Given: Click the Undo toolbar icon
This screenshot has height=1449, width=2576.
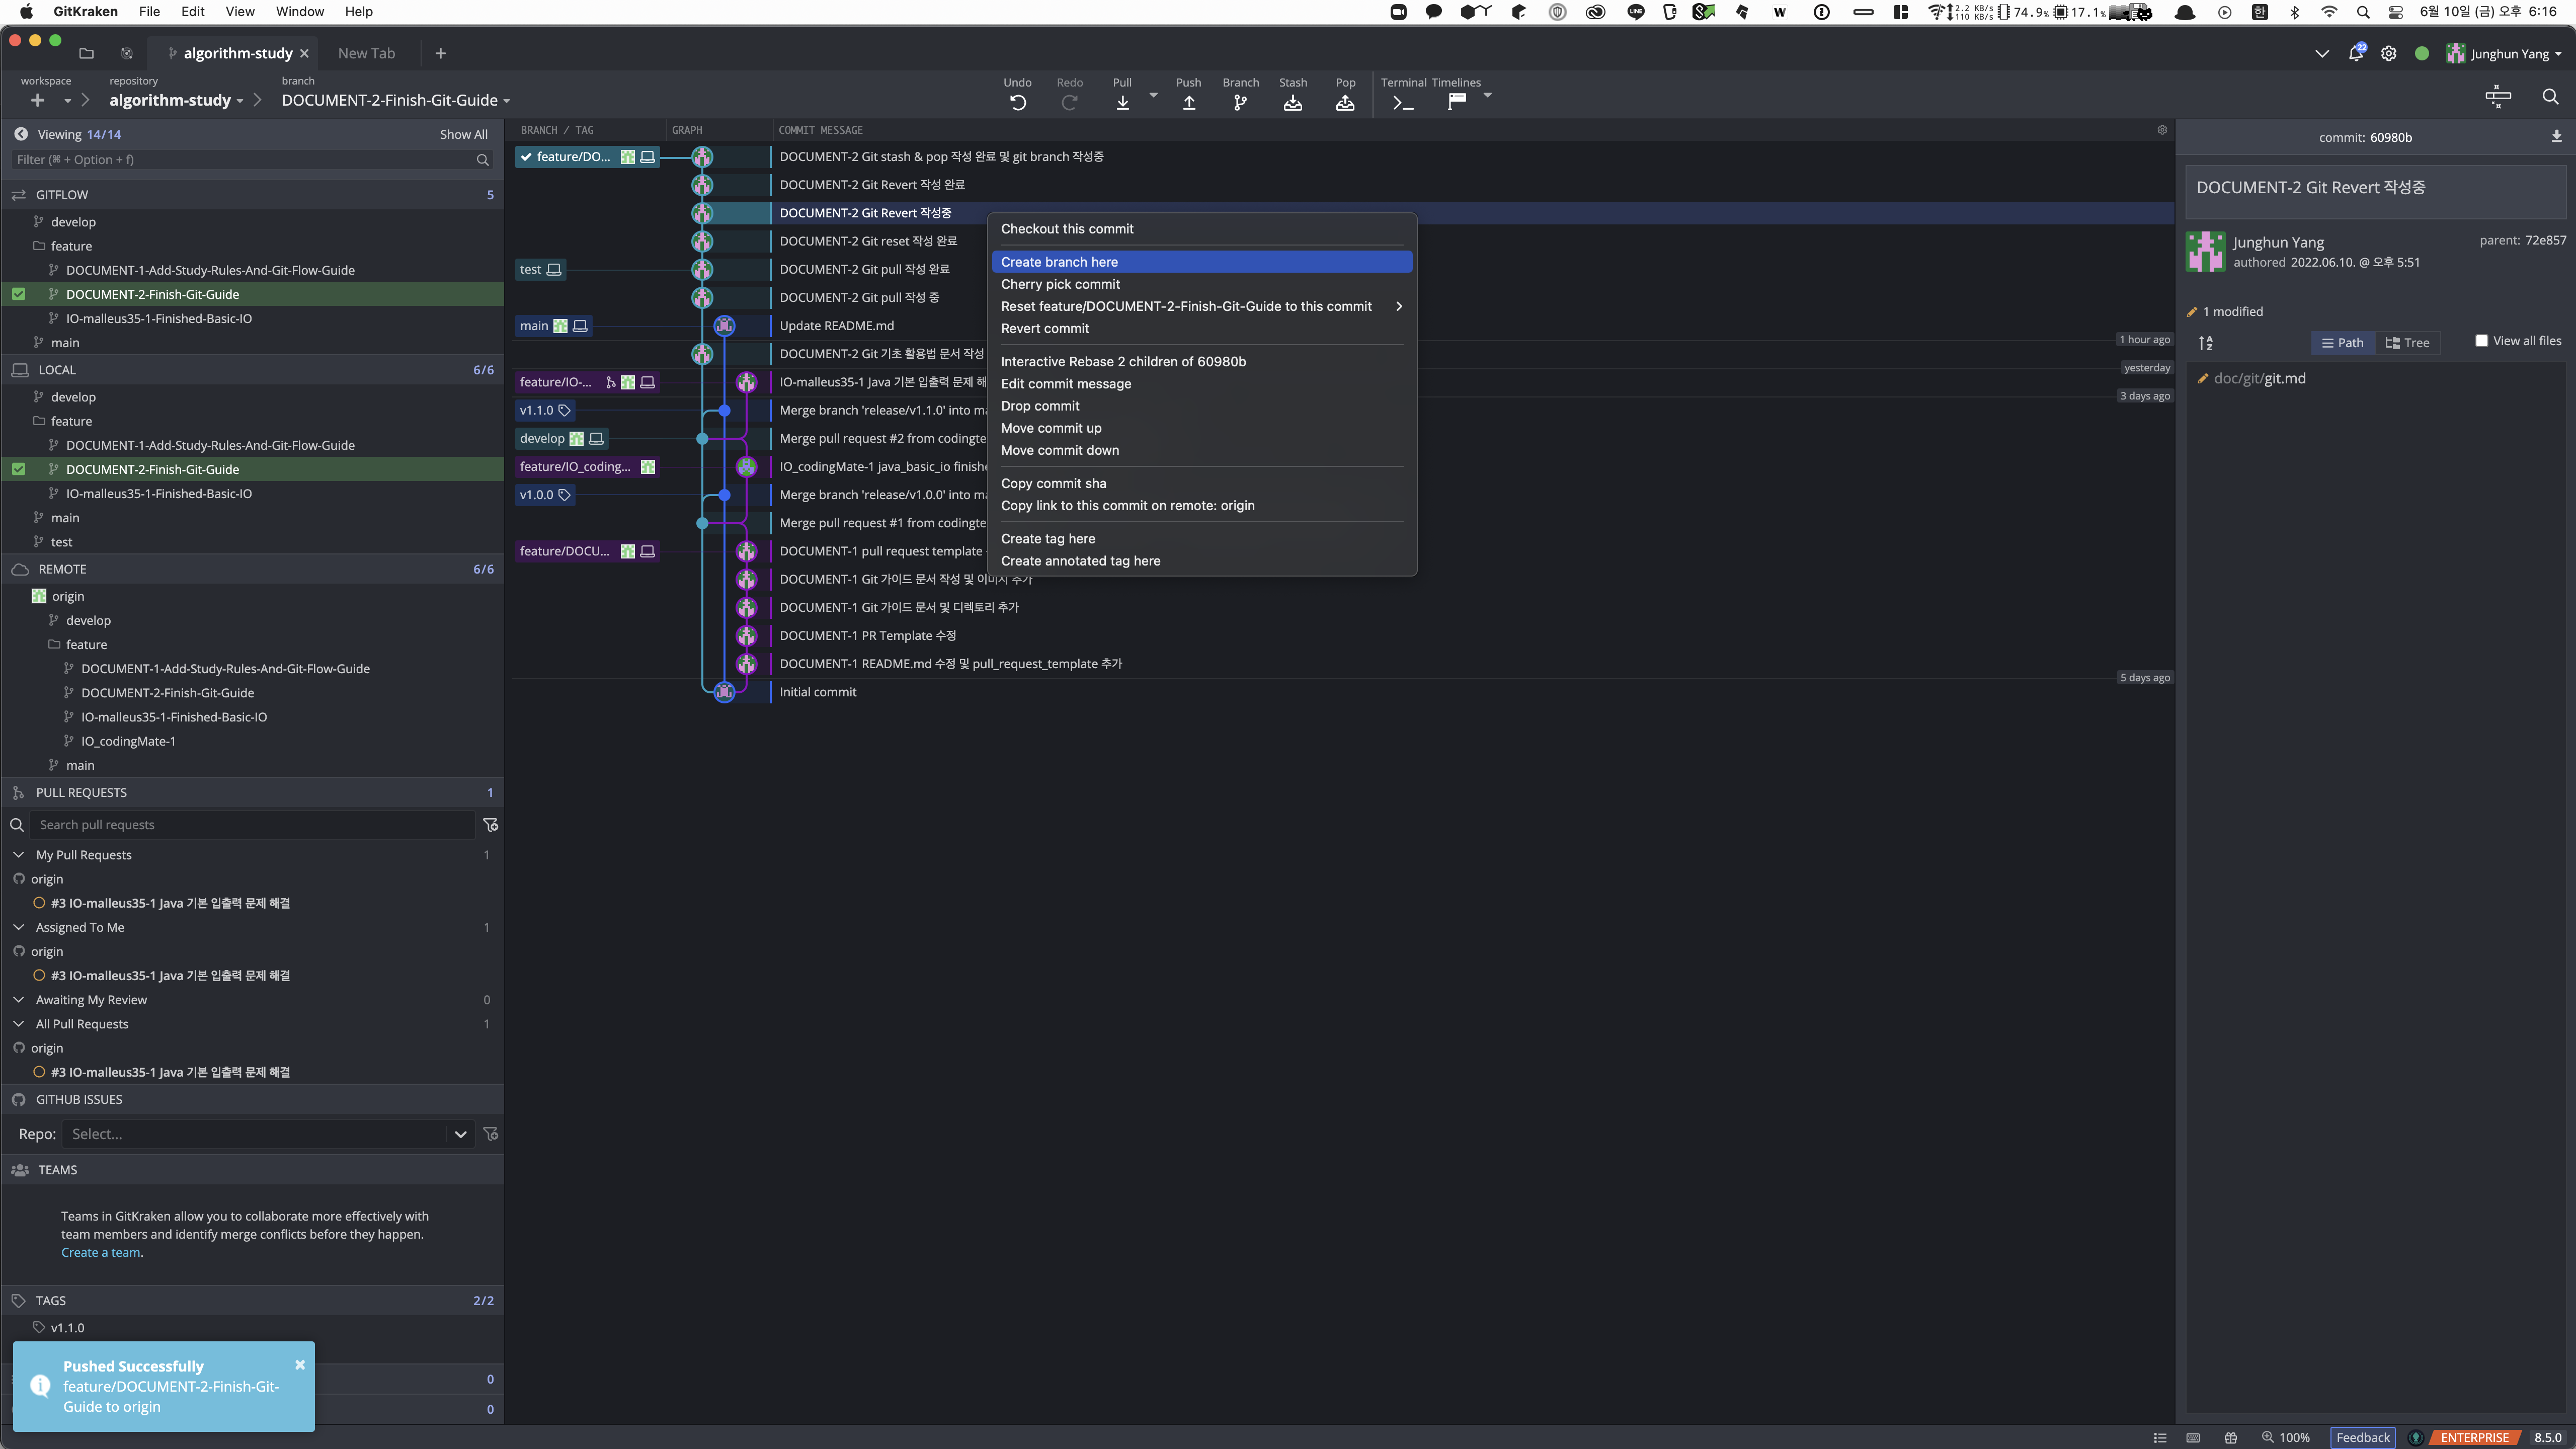Looking at the screenshot, I should pyautogui.click(x=1017, y=102).
